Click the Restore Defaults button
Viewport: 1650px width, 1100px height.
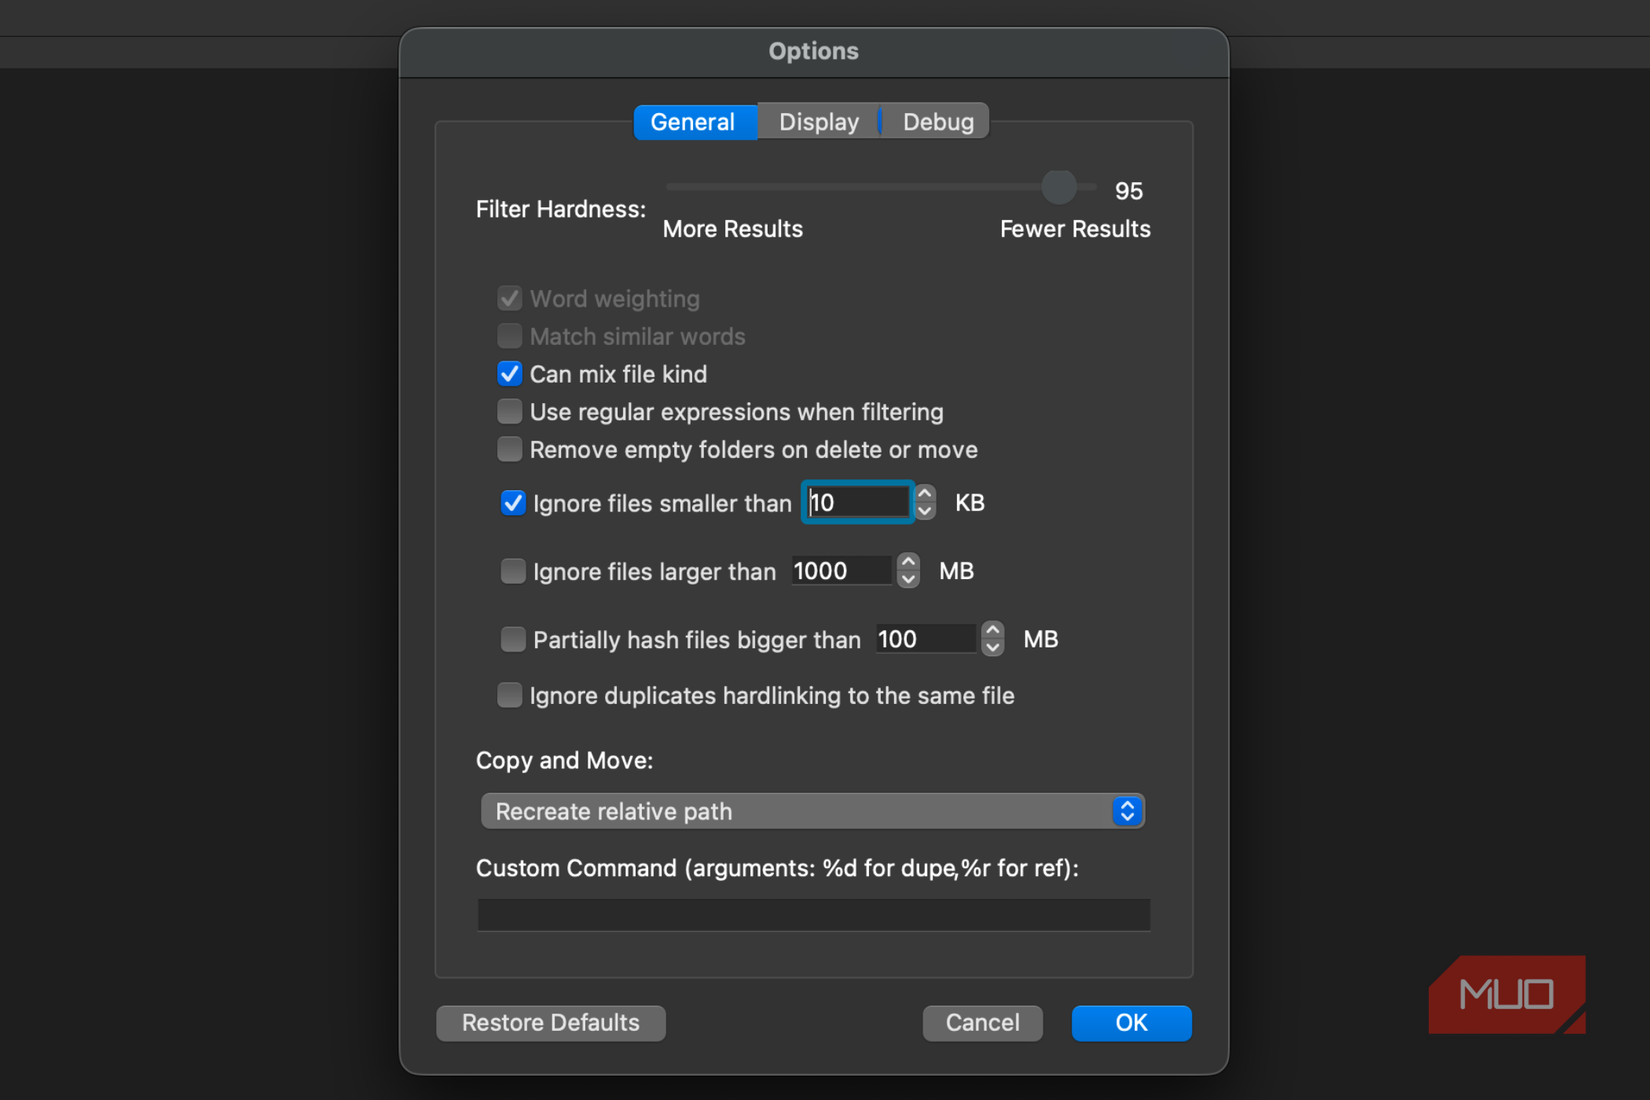[x=550, y=1022]
